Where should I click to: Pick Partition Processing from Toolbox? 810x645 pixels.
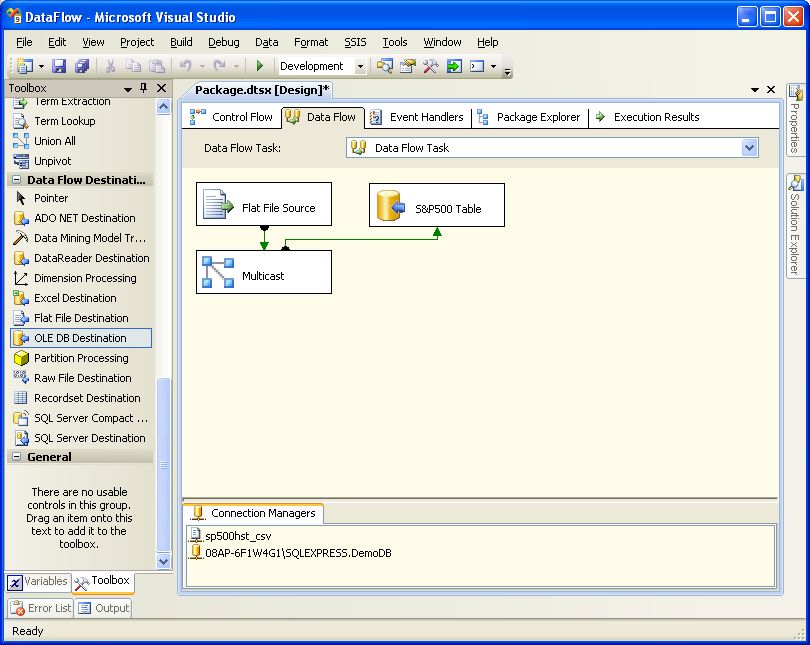(x=81, y=358)
